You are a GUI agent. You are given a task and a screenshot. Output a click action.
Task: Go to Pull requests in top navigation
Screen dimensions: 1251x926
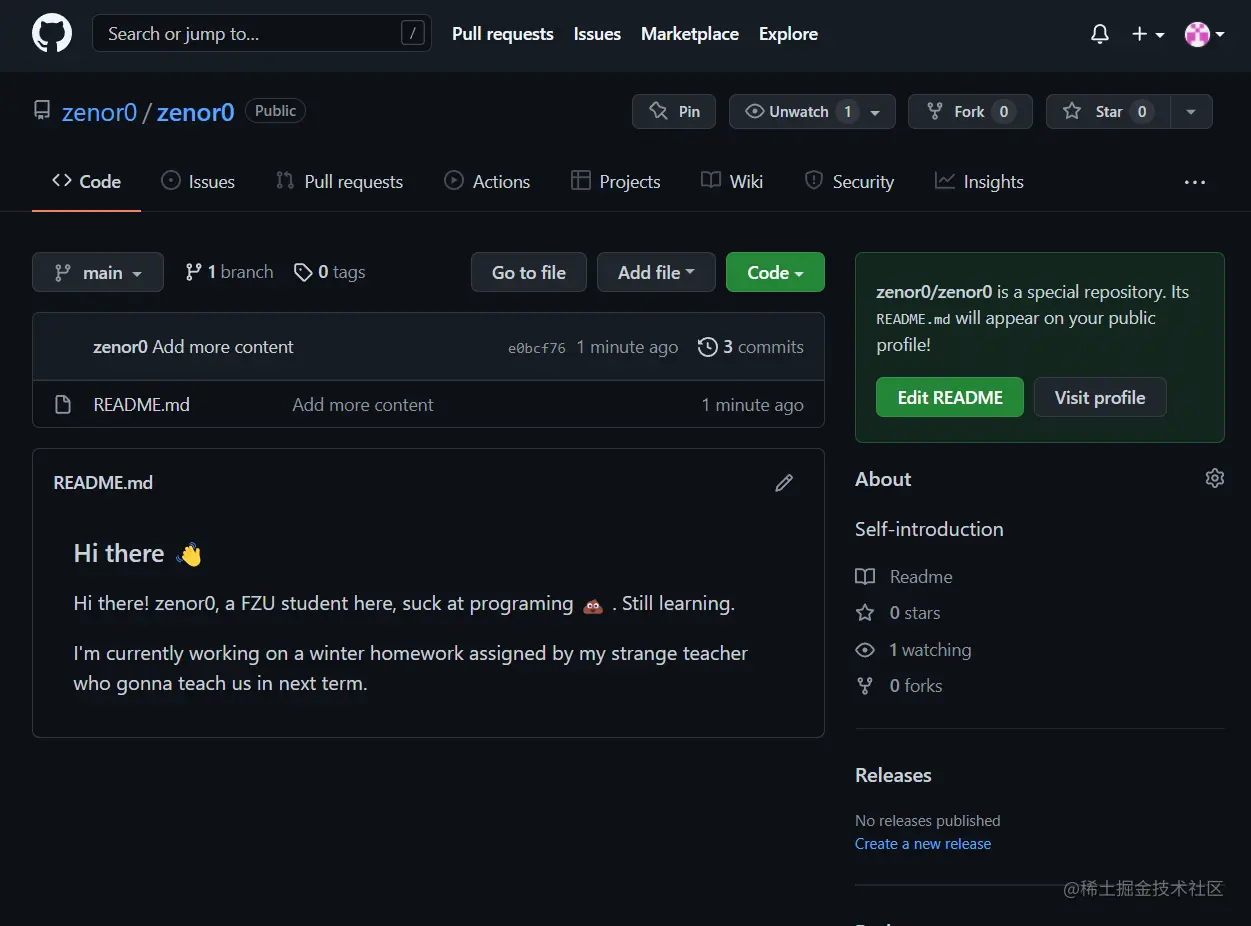502,34
